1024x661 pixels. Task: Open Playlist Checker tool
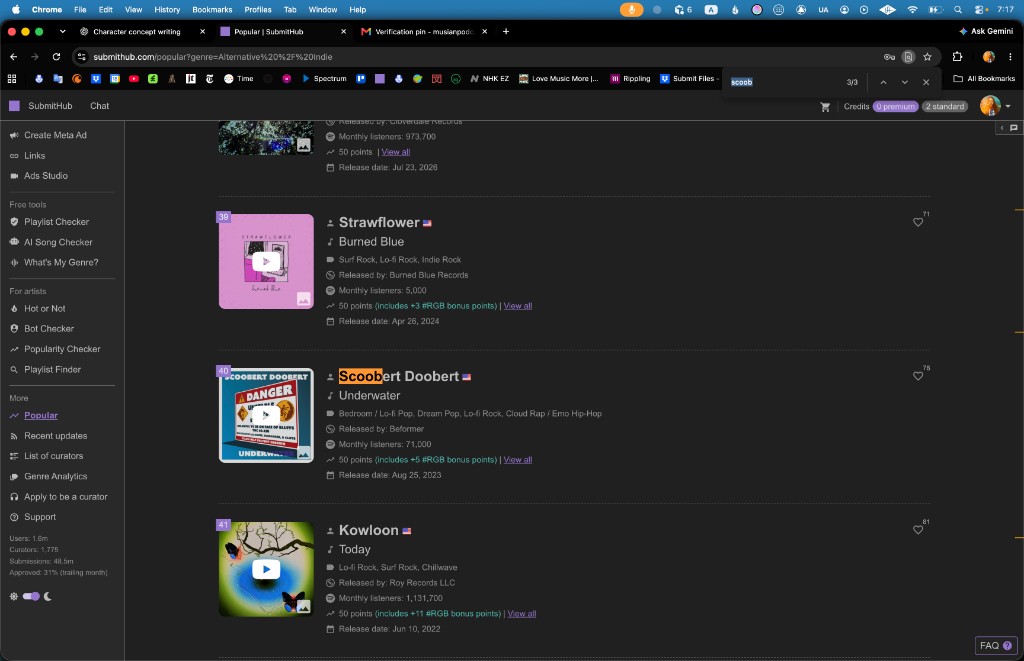[56, 222]
